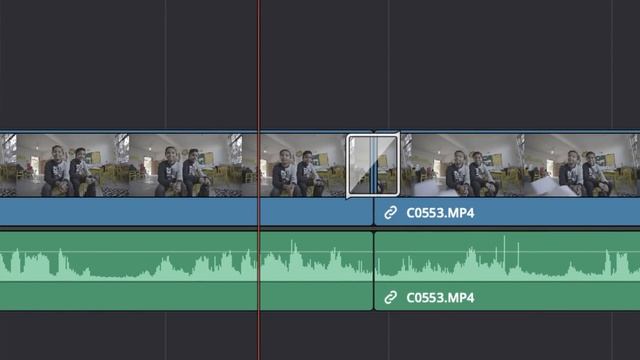Select the C0553.MP4 video clip name label
640x360 pixels.
(440, 213)
